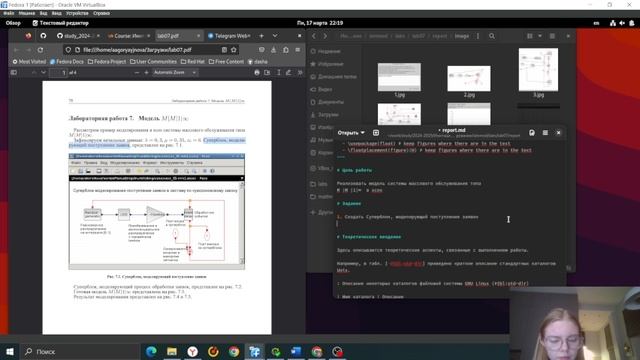Switch to Telegram Web tab
Image resolution: width=640 pixels, height=360 pixels.
click(229, 36)
